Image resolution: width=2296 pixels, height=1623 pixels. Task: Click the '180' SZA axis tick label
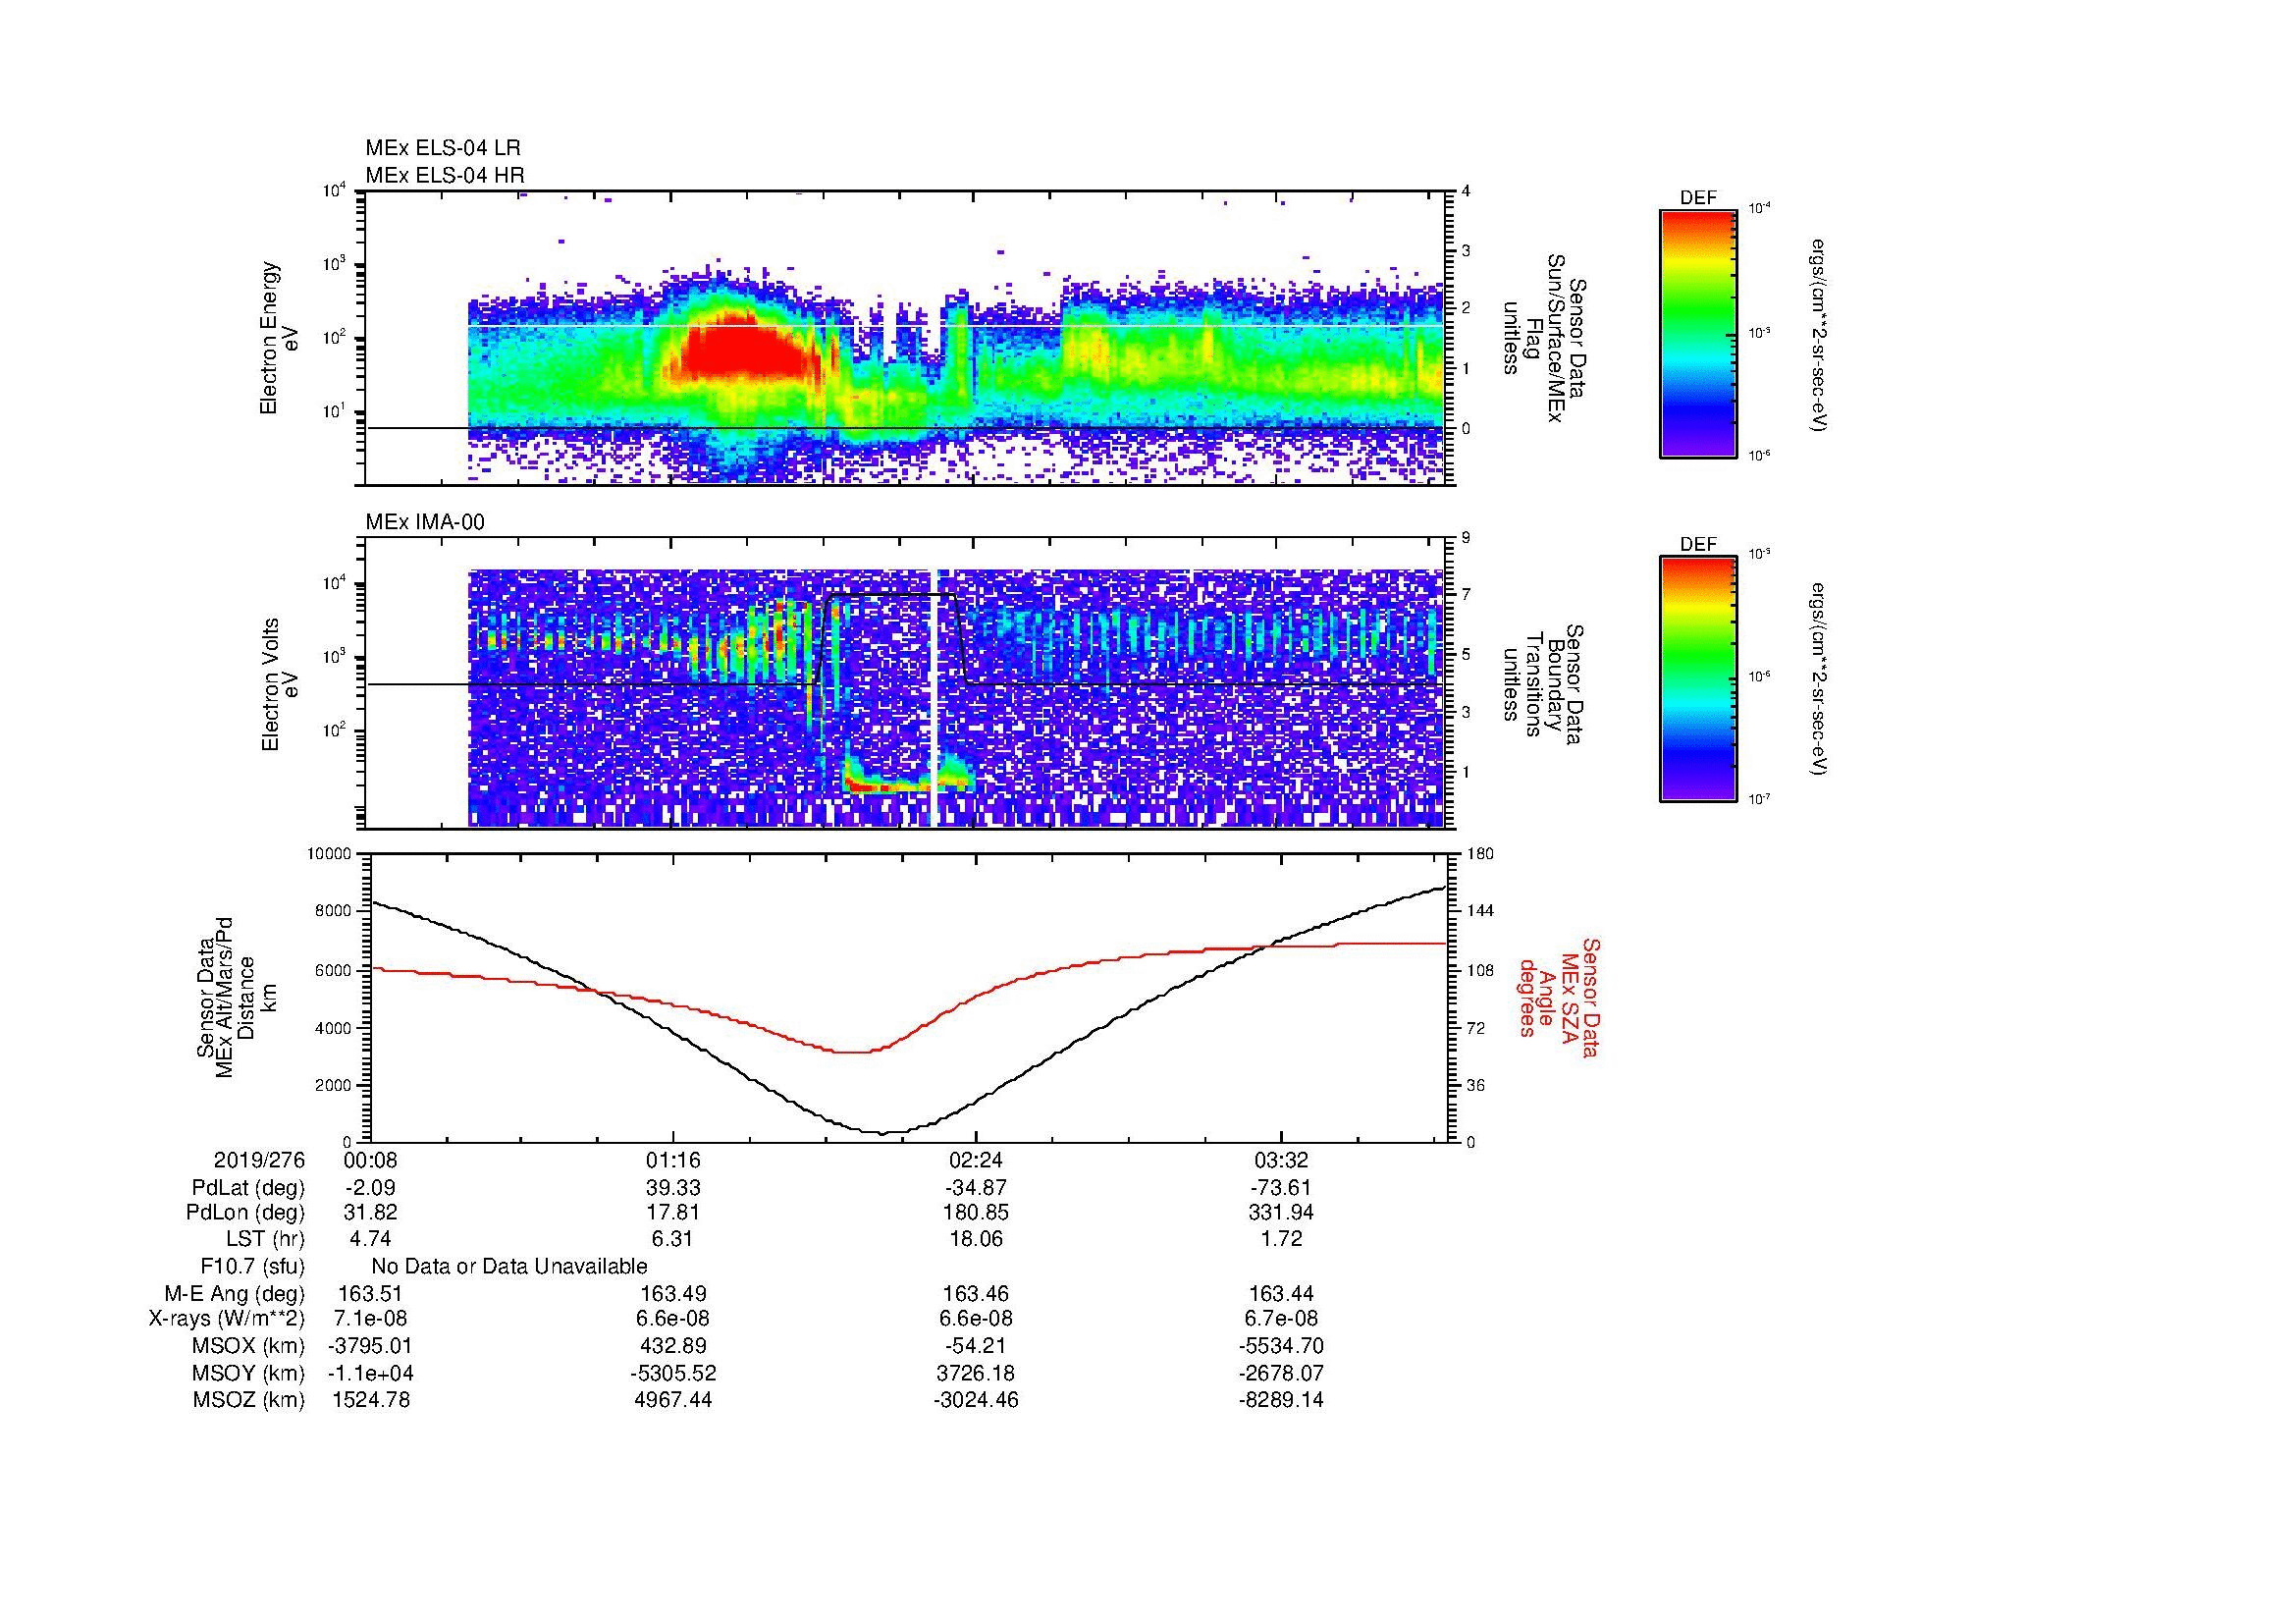pos(1480,854)
